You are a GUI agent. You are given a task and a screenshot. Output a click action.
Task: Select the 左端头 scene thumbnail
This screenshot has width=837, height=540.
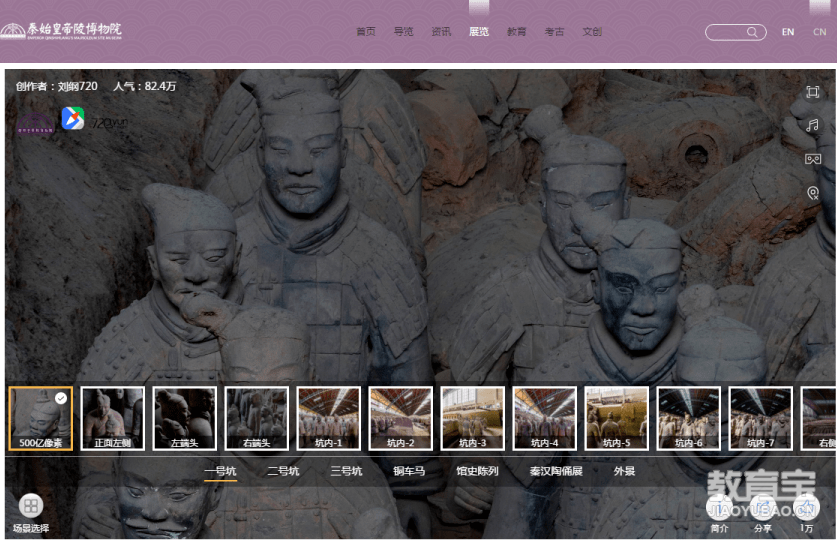(185, 419)
